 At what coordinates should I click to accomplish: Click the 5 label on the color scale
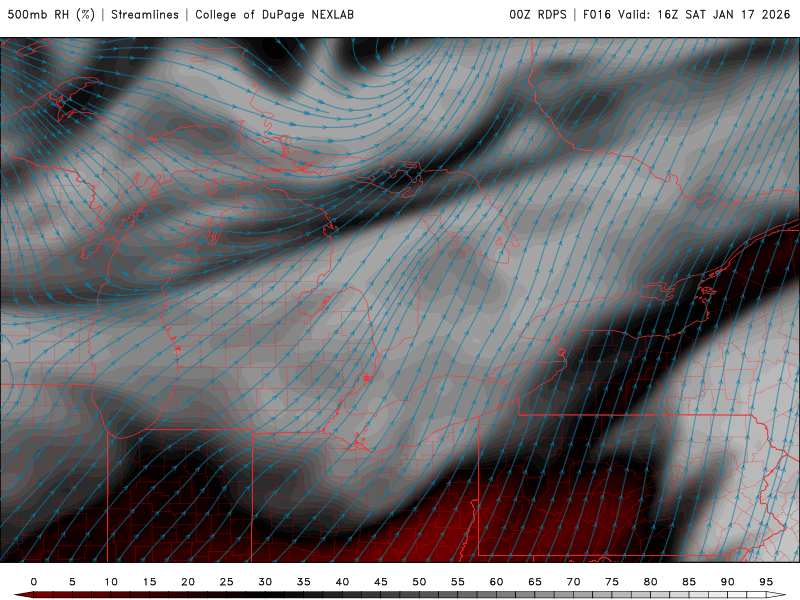[72, 582]
